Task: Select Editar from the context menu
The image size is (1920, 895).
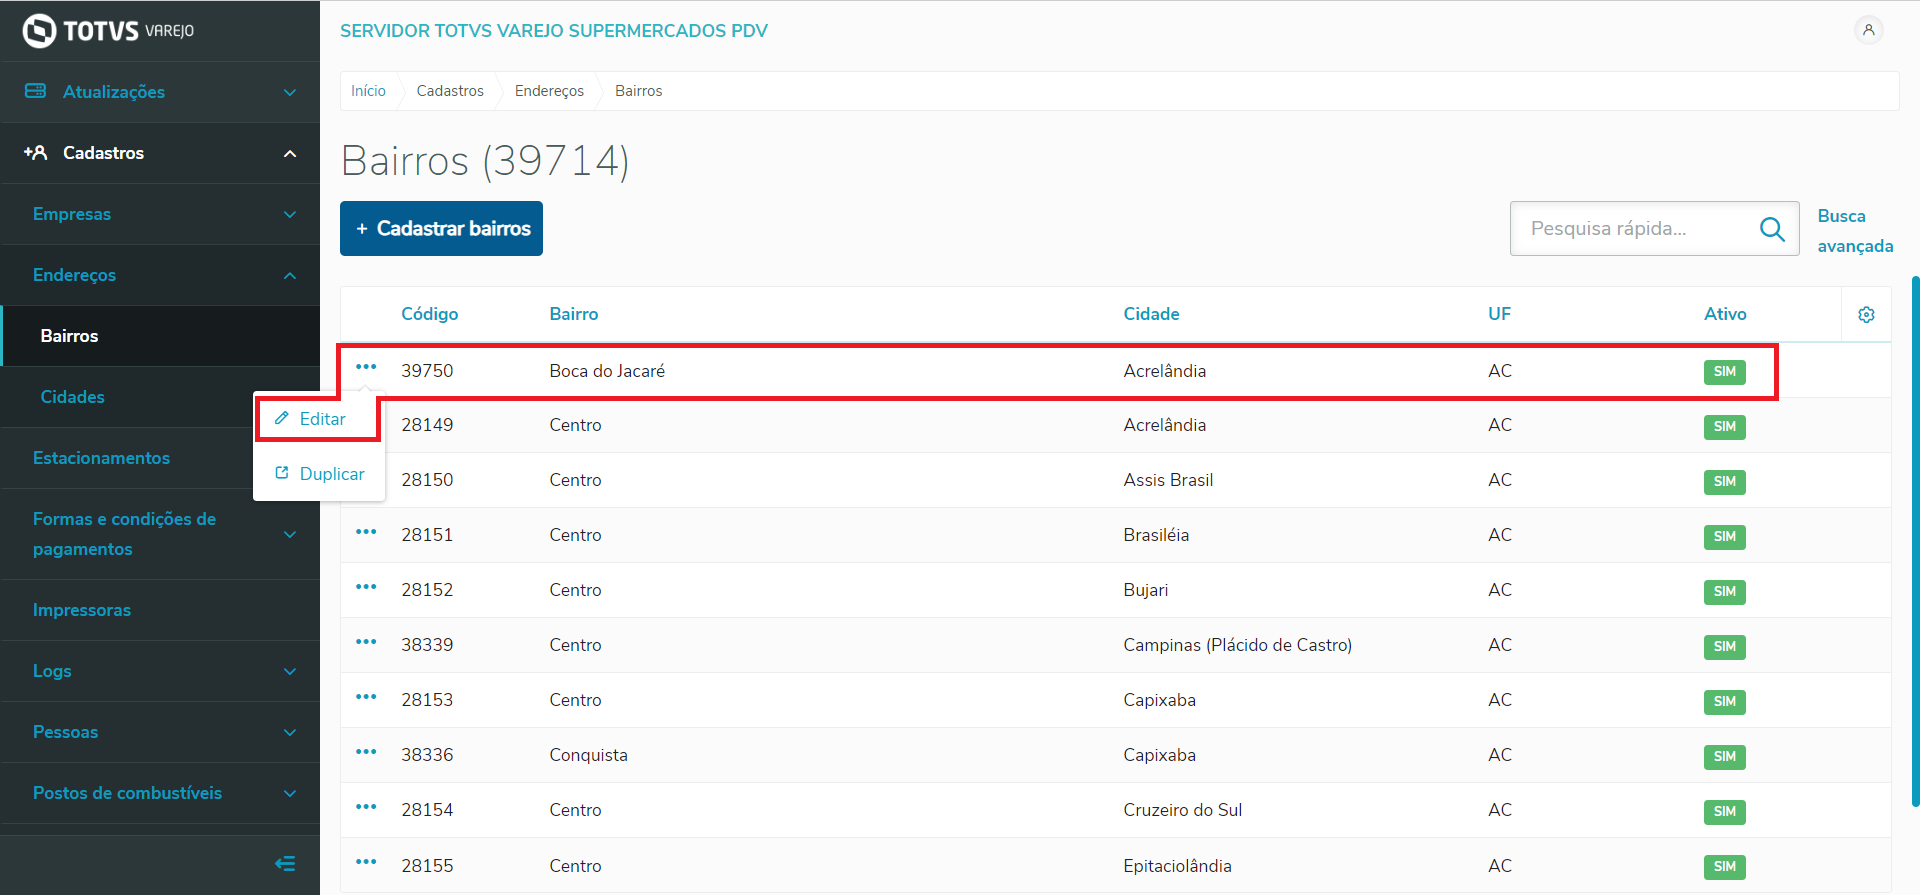Action: coord(321,419)
